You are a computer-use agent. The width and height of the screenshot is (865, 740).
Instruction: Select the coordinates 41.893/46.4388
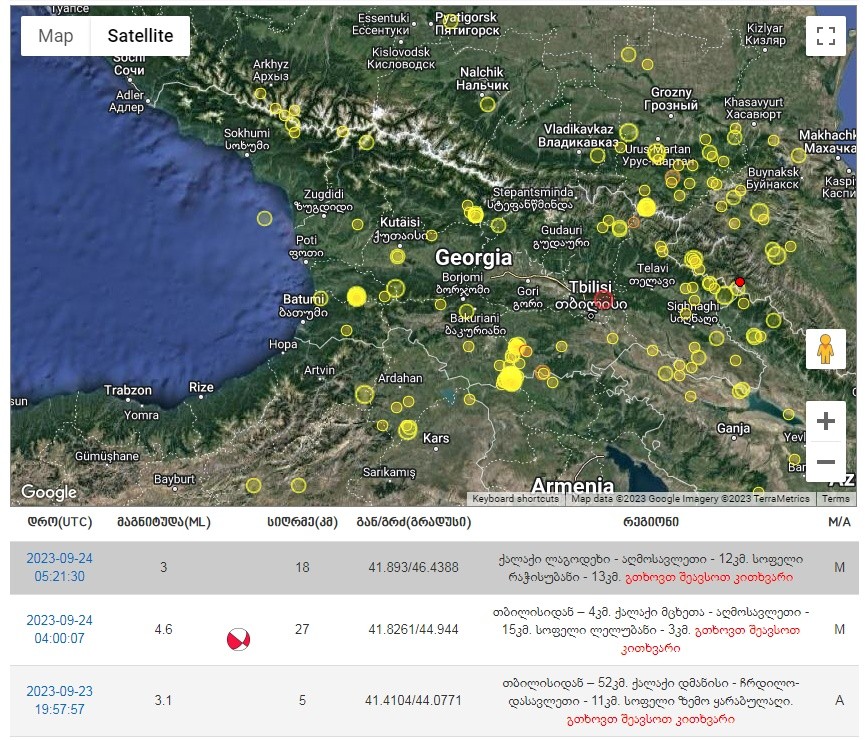tap(413, 567)
